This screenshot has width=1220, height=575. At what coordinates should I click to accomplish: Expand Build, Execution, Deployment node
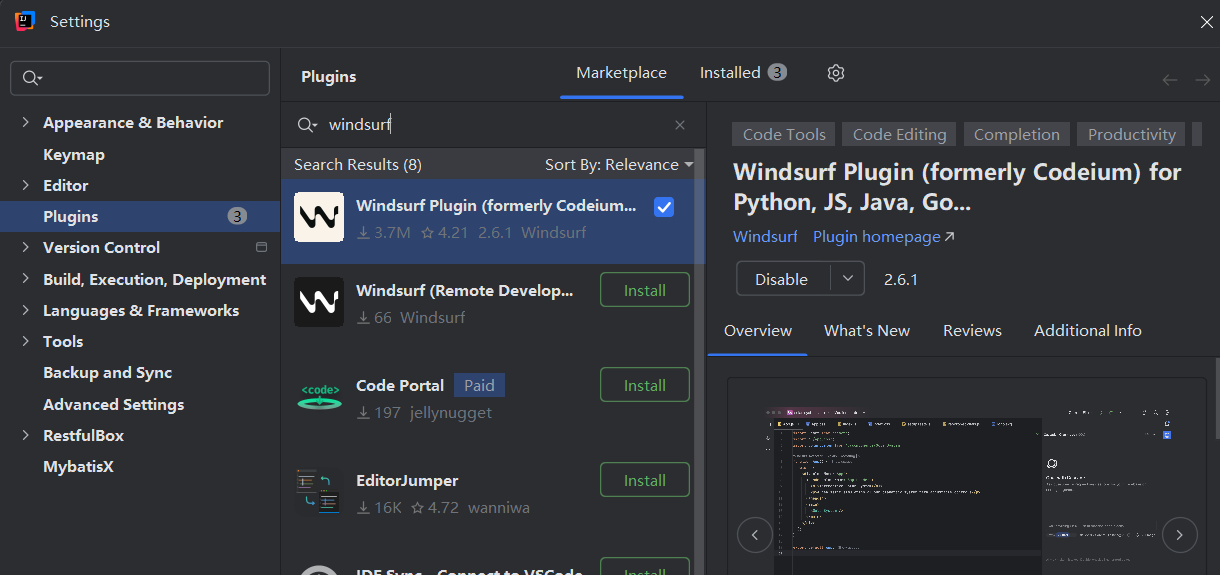pos(25,279)
